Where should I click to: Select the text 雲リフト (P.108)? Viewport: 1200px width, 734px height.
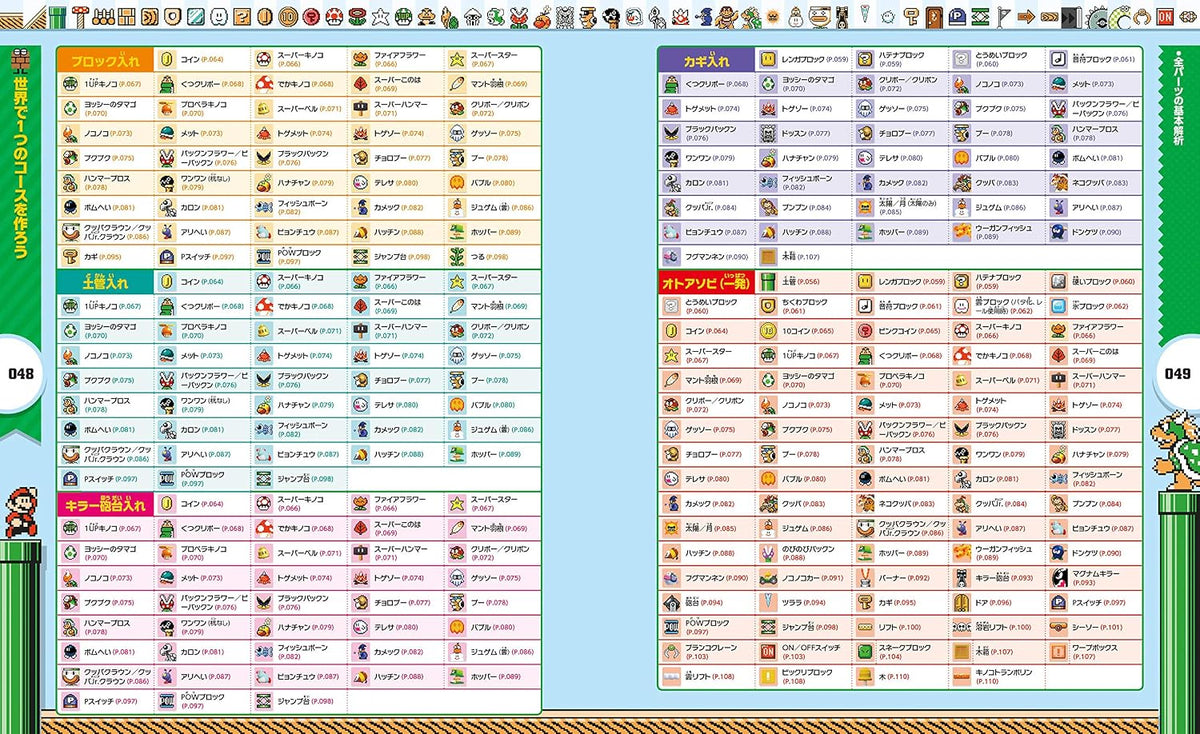(709, 676)
